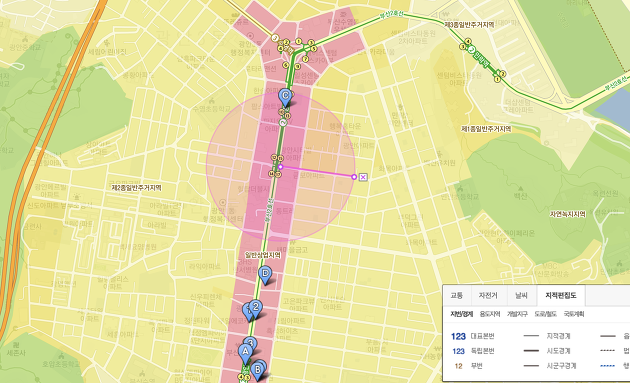Click exit 2 marker at Minrak station
Screen dimensions: 630x383
[502, 74]
